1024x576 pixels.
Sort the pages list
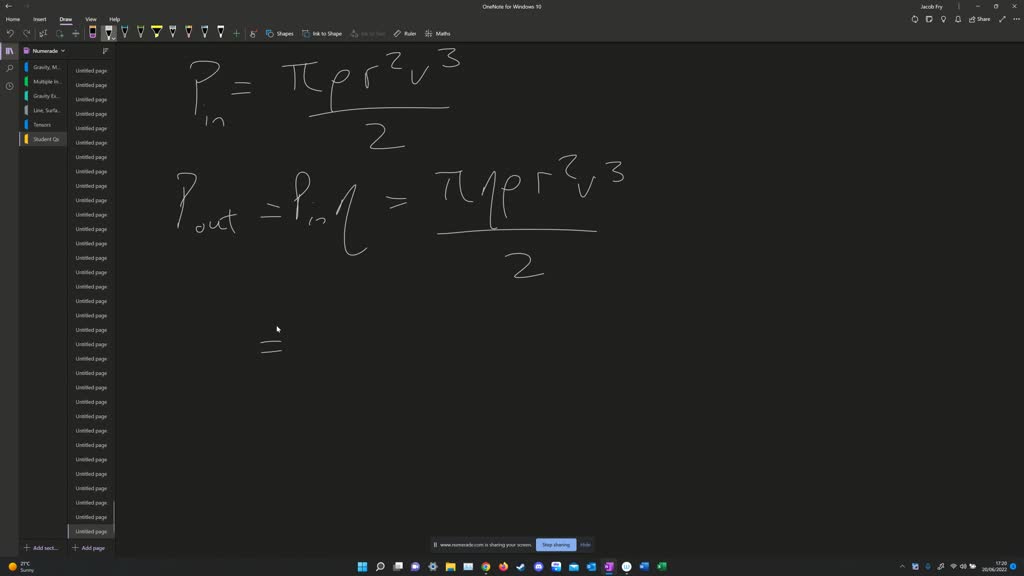tap(105, 50)
